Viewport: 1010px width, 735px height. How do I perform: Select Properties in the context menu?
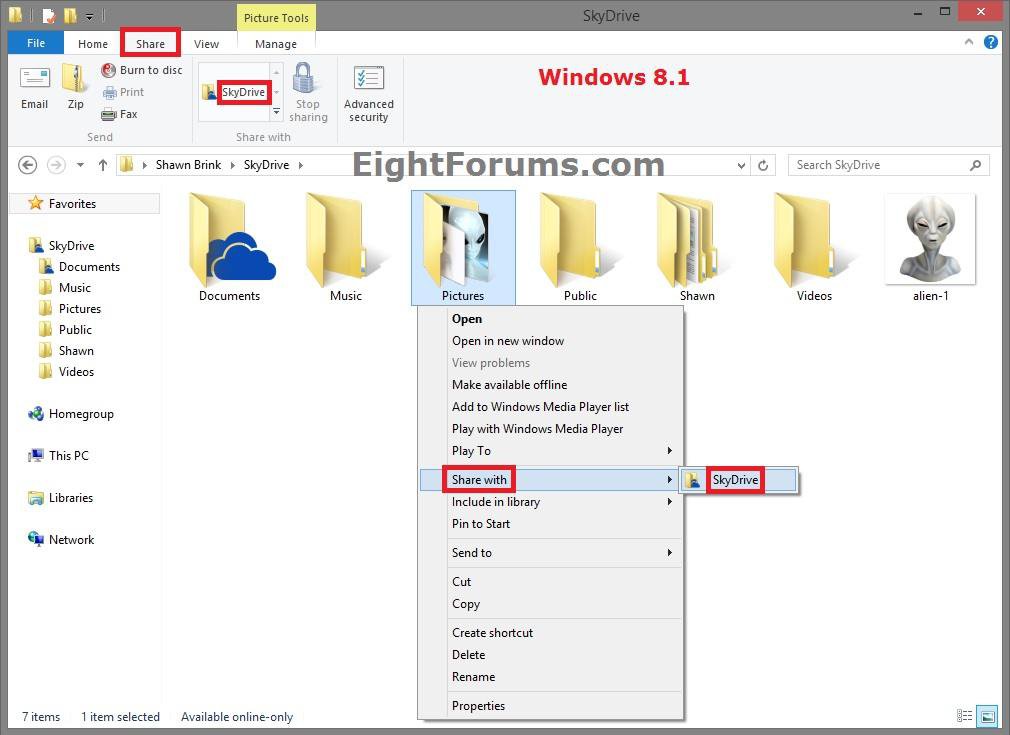coord(478,705)
